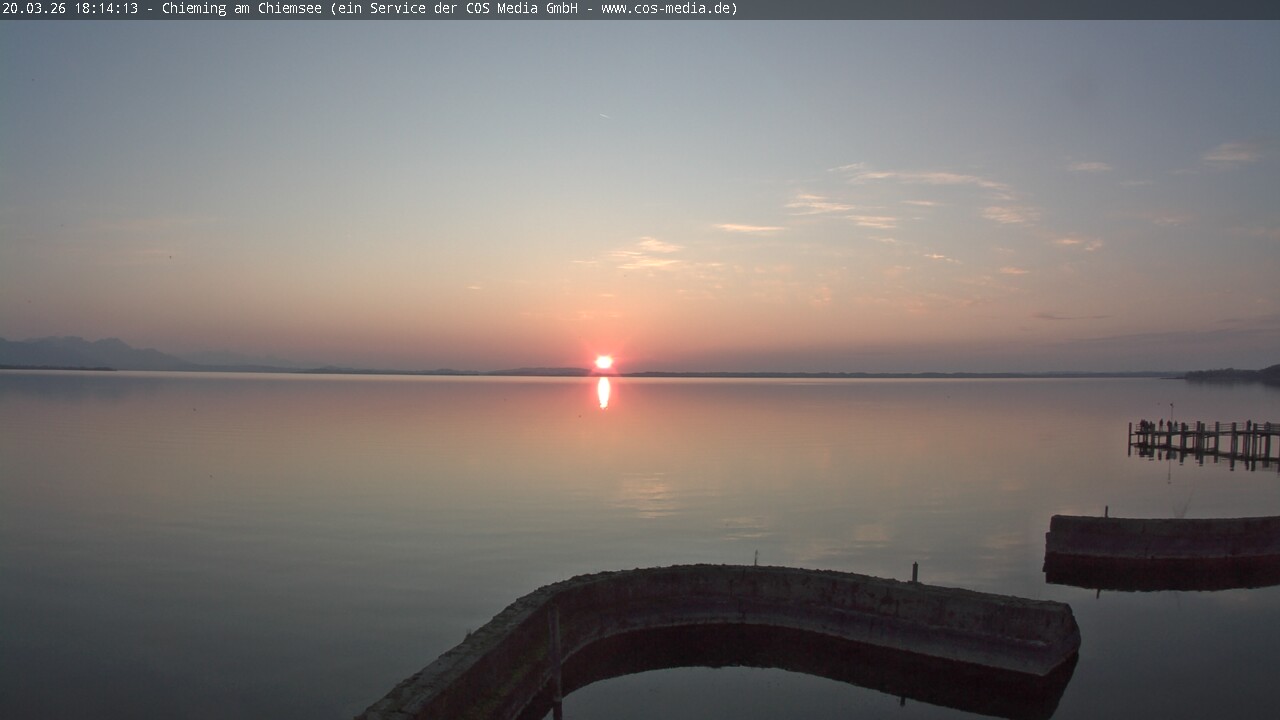Click the wispy clouds above the sun

[x=645, y=255]
